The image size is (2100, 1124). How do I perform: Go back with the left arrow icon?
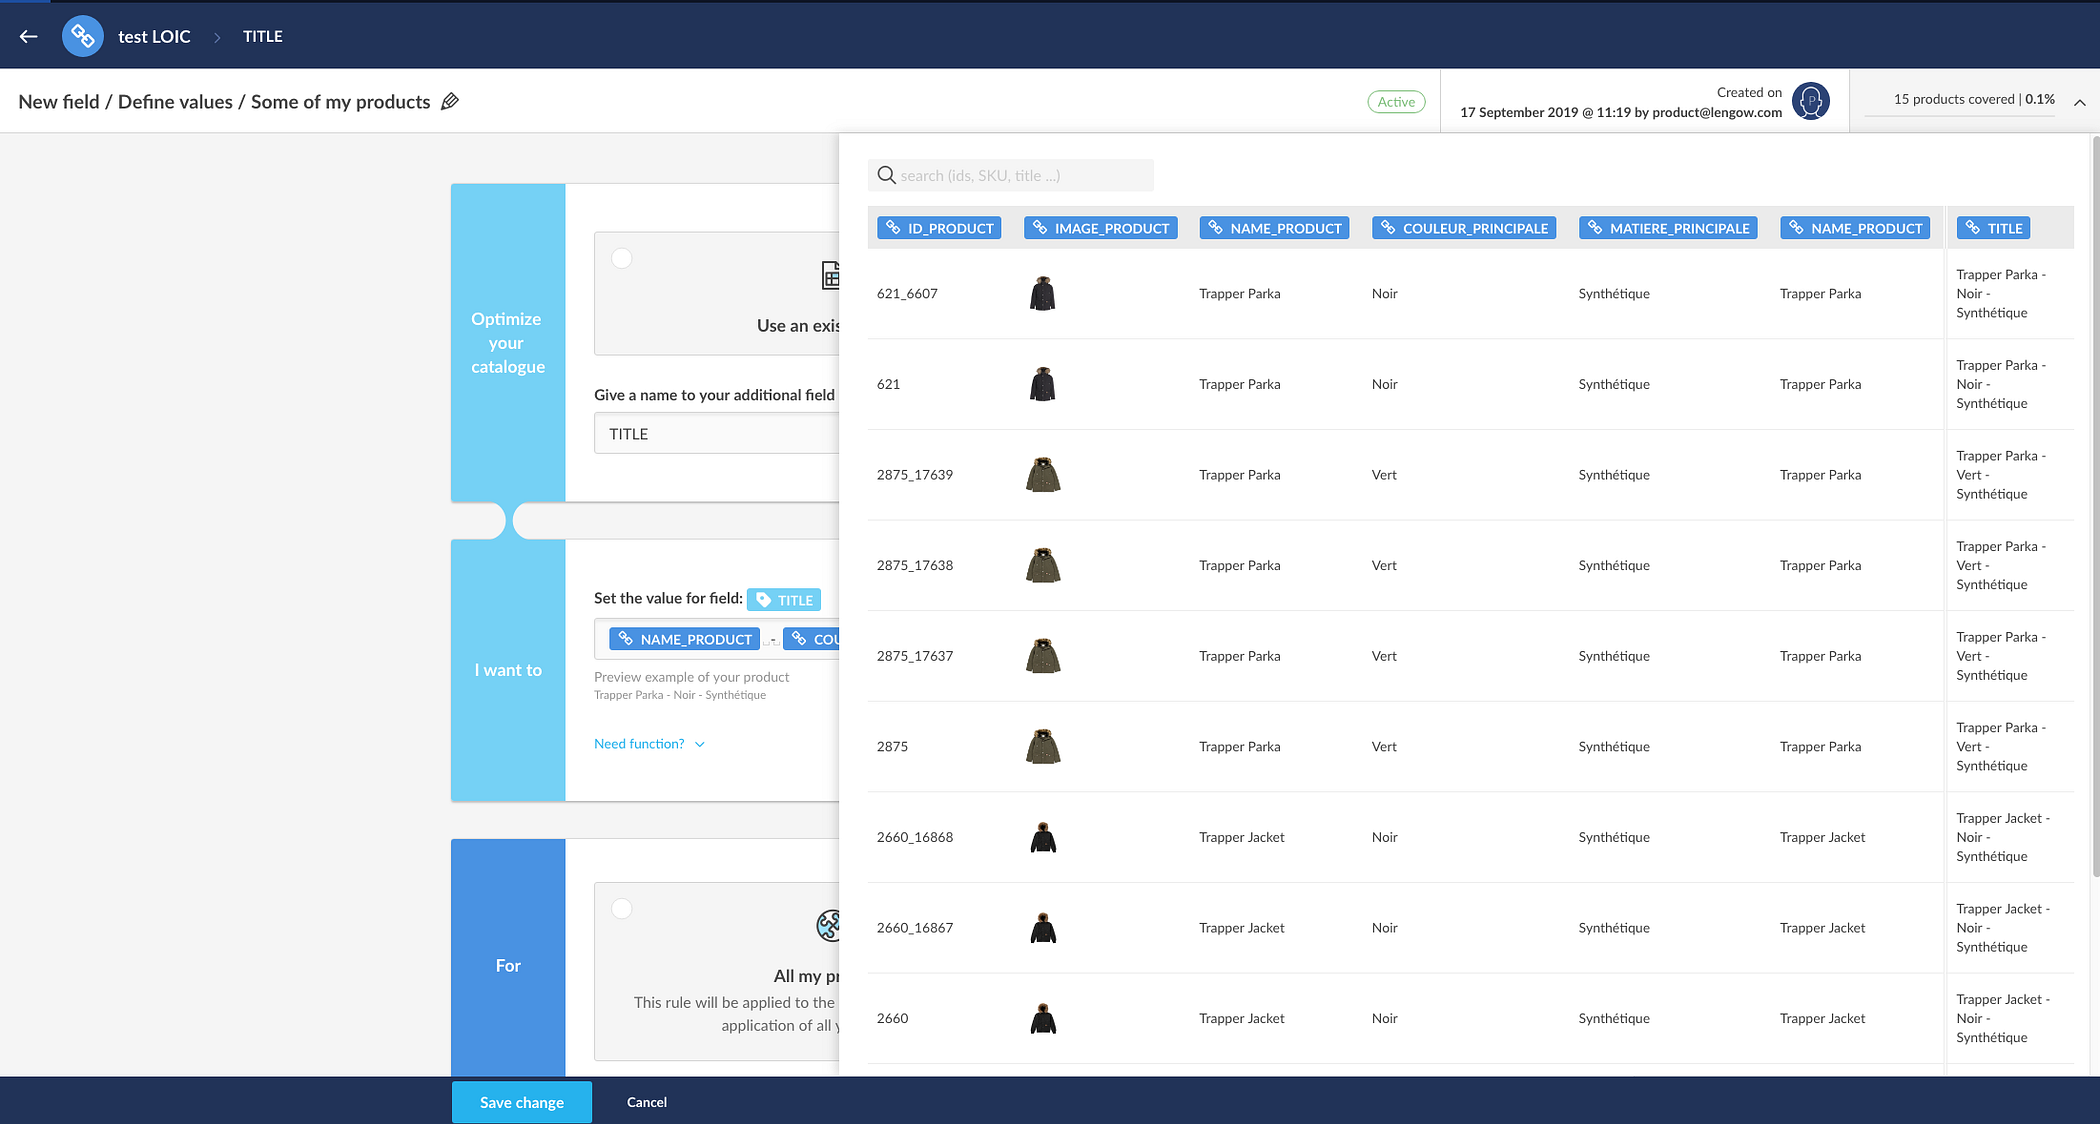(28, 36)
